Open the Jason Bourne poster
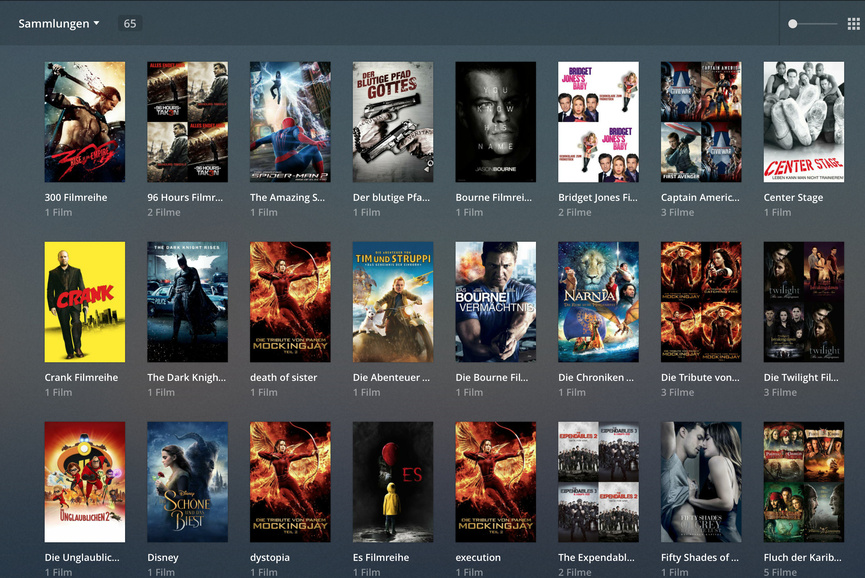Viewport: 865px width, 578px height. [x=495, y=122]
